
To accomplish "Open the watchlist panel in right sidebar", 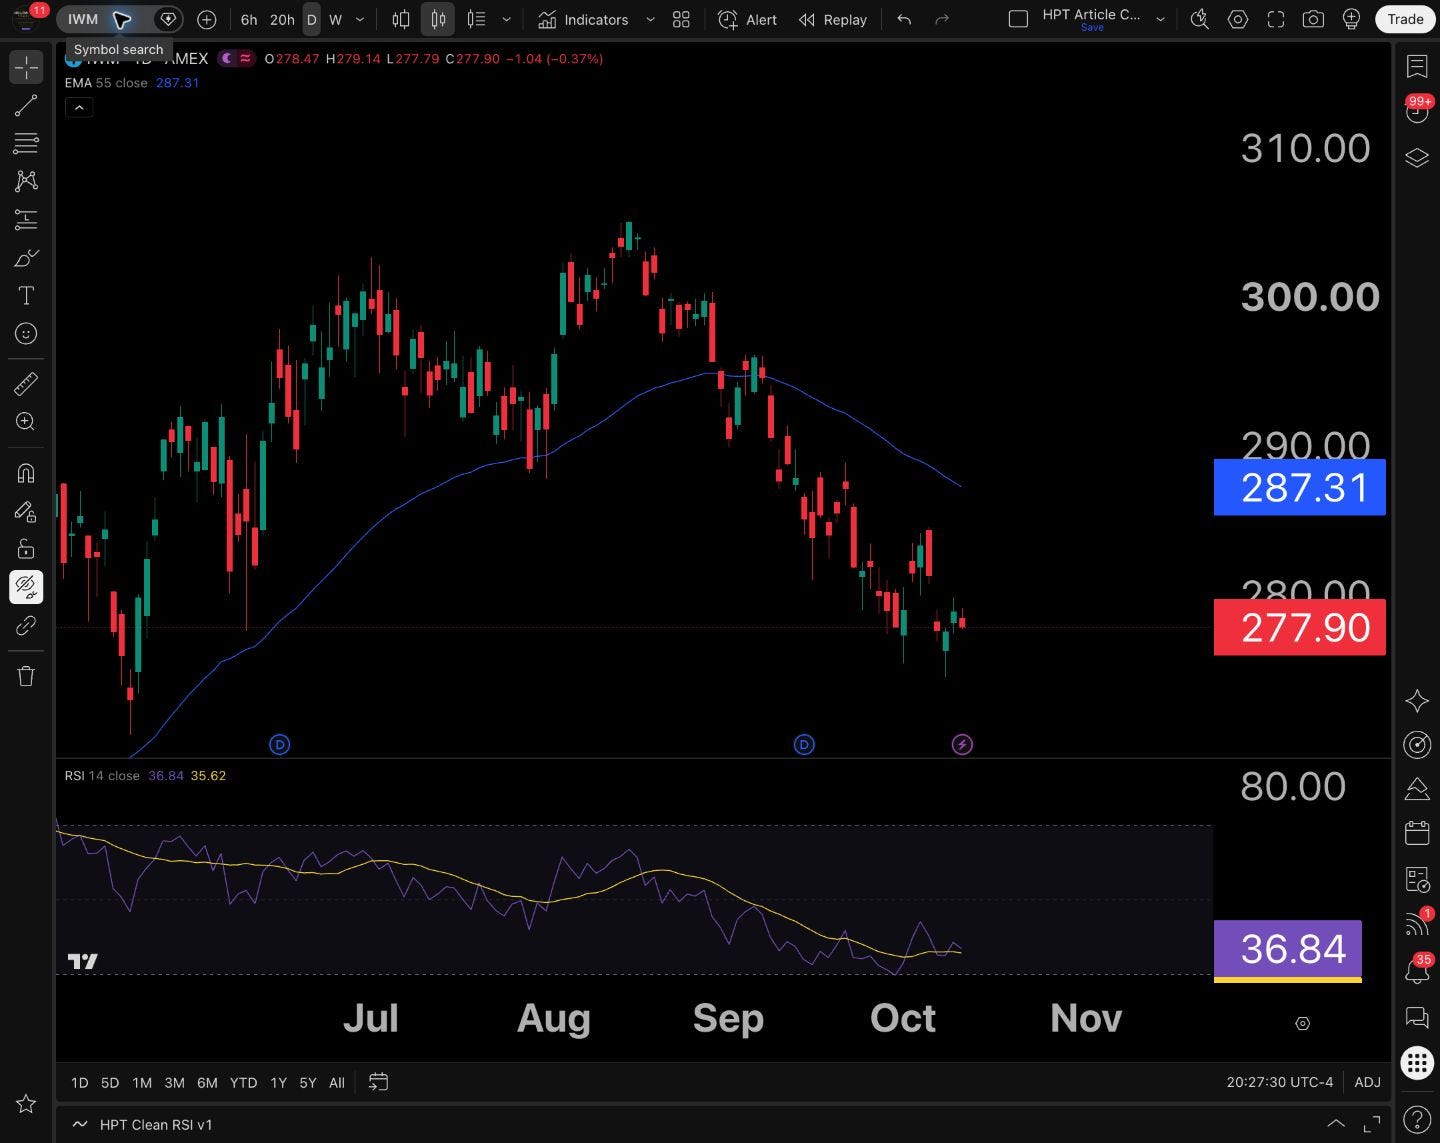I will pyautogui.click(x=1417, y=66).
